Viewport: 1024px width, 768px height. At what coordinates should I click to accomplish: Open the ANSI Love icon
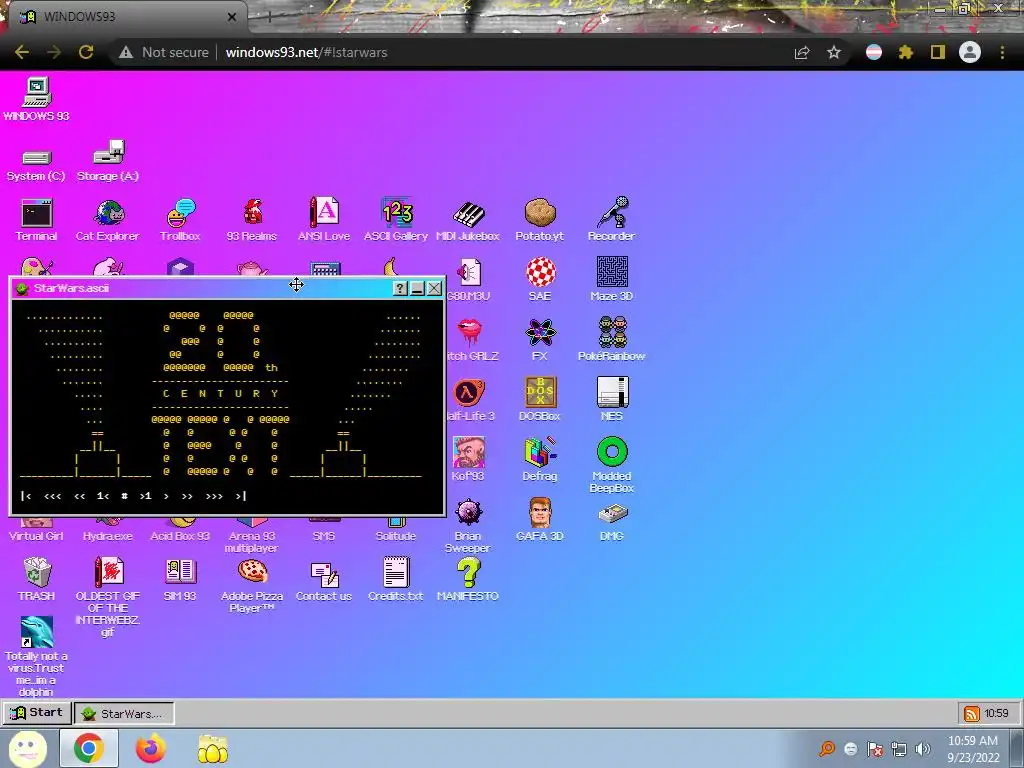point(324,212)
